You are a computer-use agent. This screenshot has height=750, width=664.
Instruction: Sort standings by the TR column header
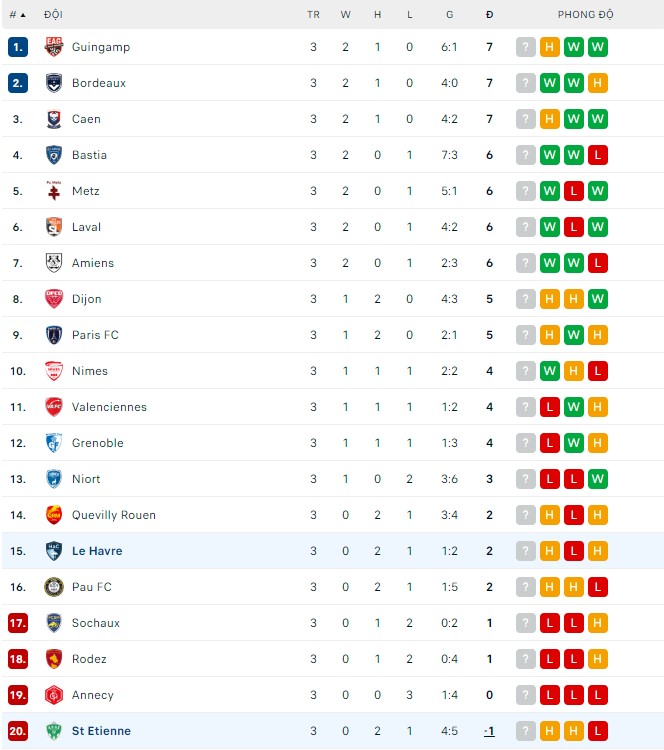tap(313, 15)
